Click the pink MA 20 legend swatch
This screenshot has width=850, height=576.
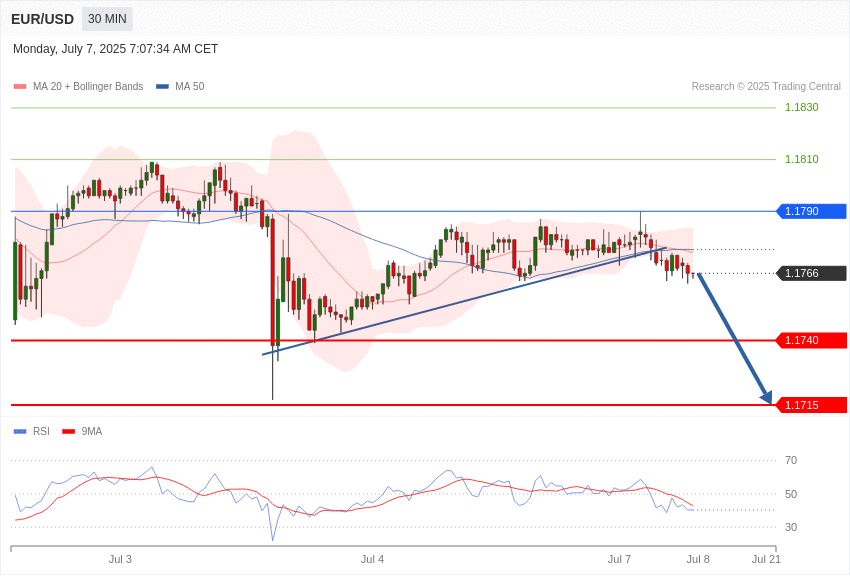[x=20, y=87]
